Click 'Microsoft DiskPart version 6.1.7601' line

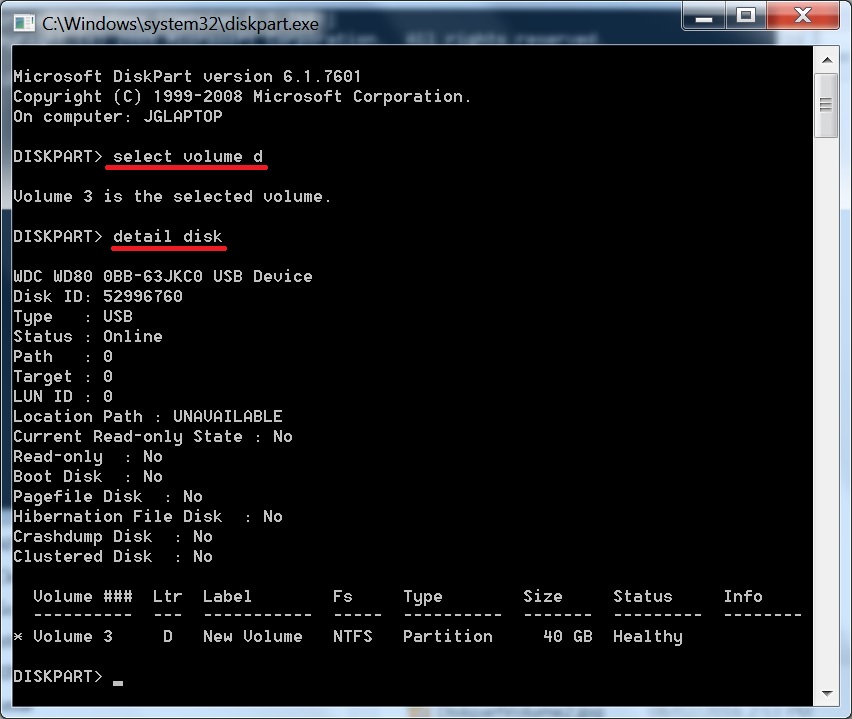click(187, 76)
